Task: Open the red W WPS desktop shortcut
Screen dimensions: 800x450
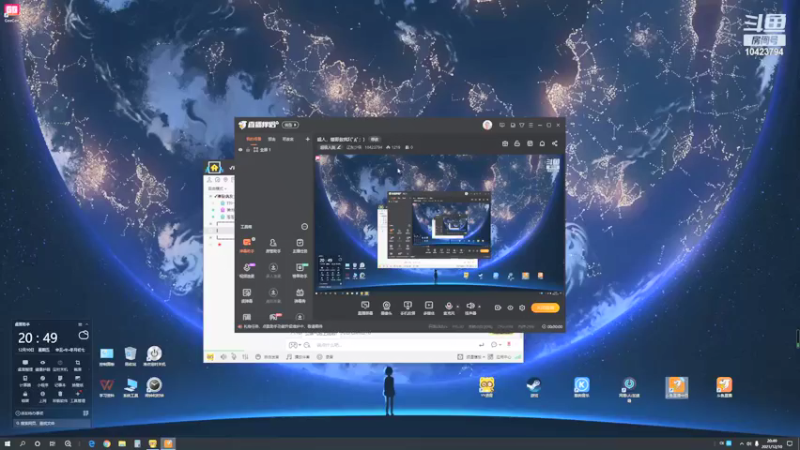Action: 107,387
